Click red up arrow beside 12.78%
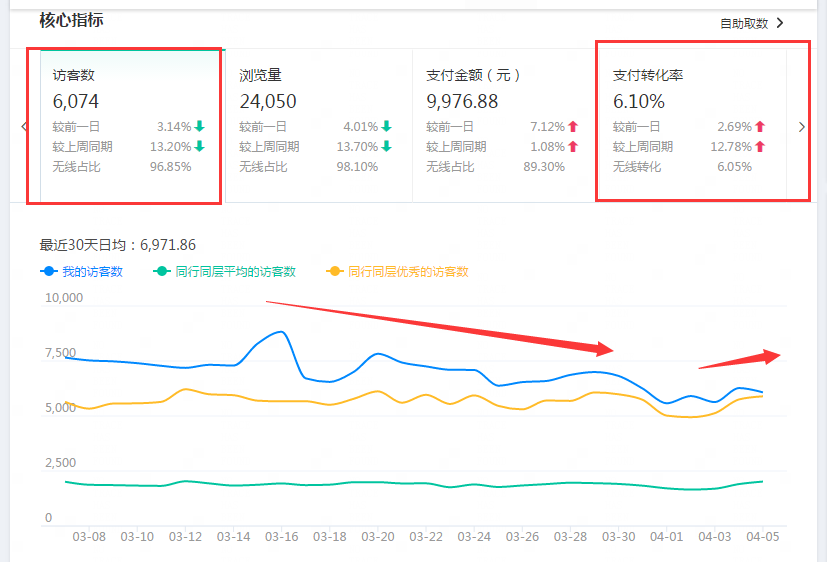 pos(760,146)
